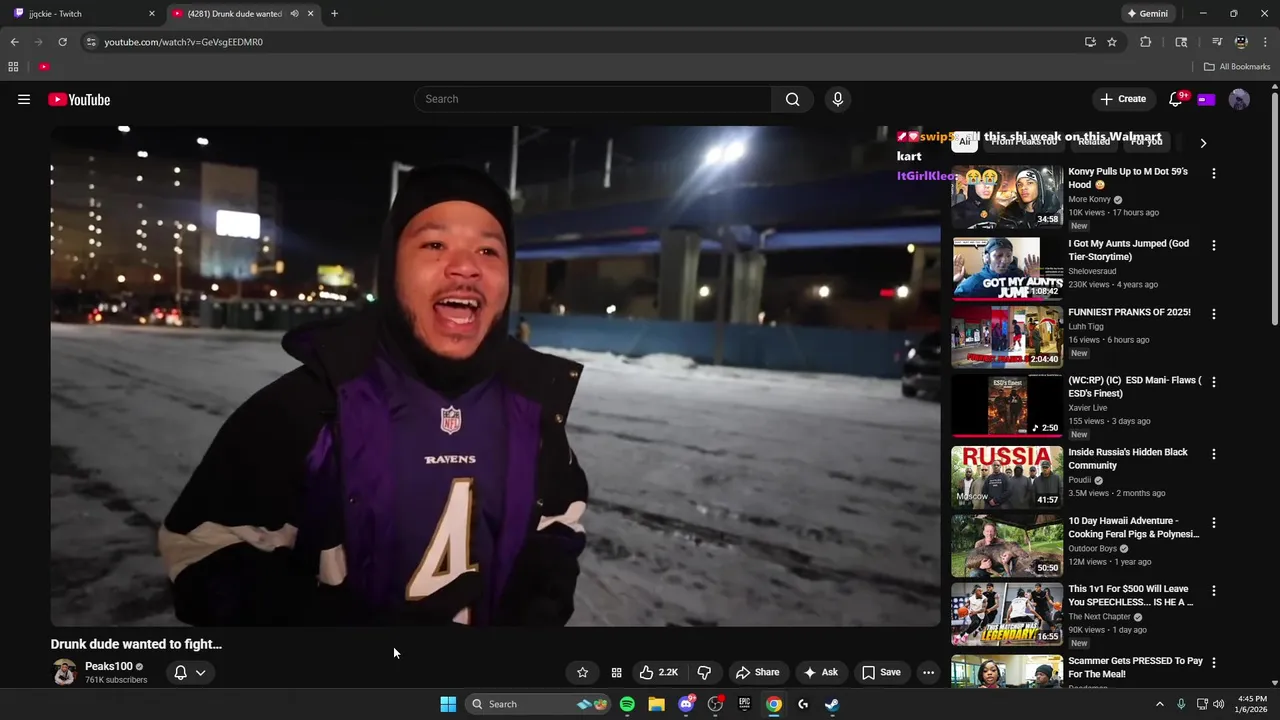The image size is (1280, 720).
Task: Open This 1v1 For $500 video title
Action: point(1130,596)
